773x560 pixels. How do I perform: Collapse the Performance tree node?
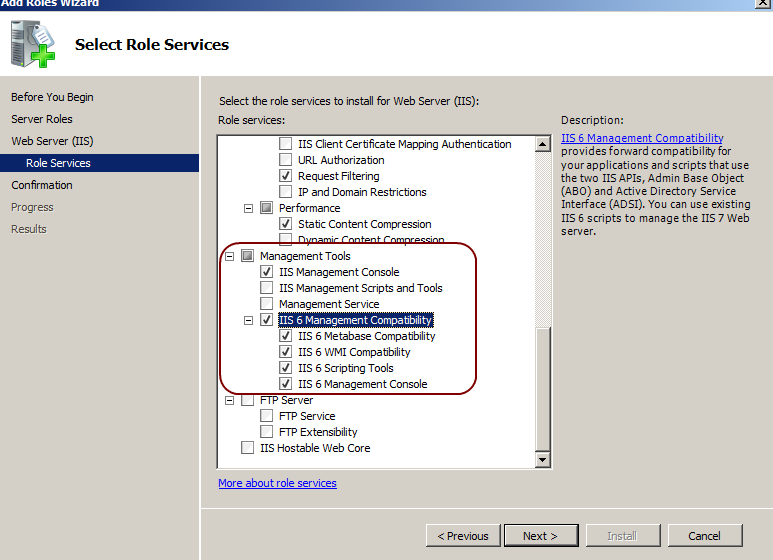248,209
